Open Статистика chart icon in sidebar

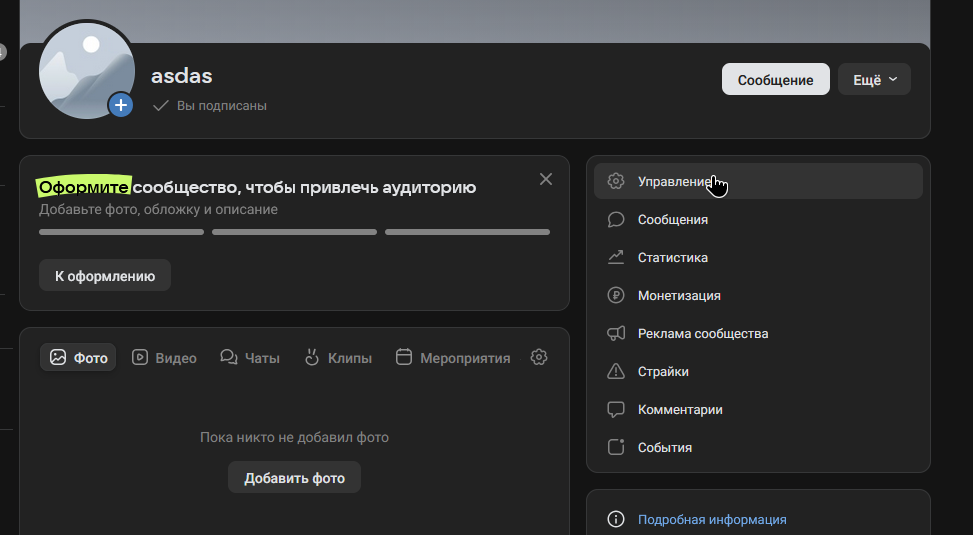pyautogui.click(x=616, y=257)
